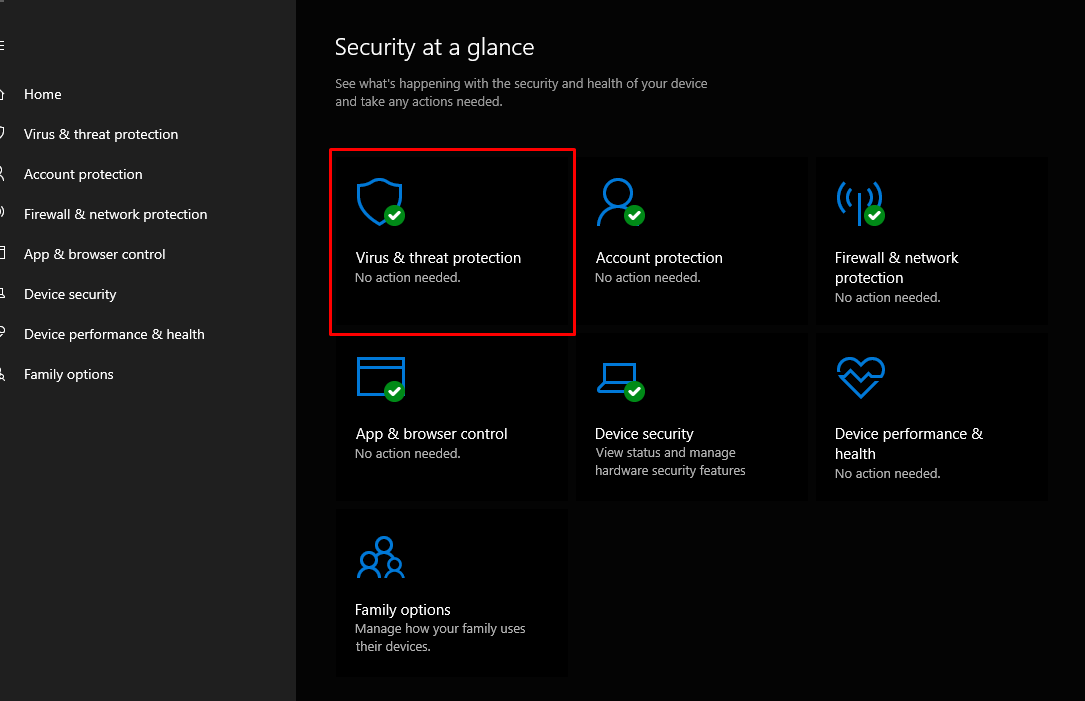This screenshot has width=1085, height=701.
Task: Click 'No action needed.' under Account protection
Action: pos(648,277)
